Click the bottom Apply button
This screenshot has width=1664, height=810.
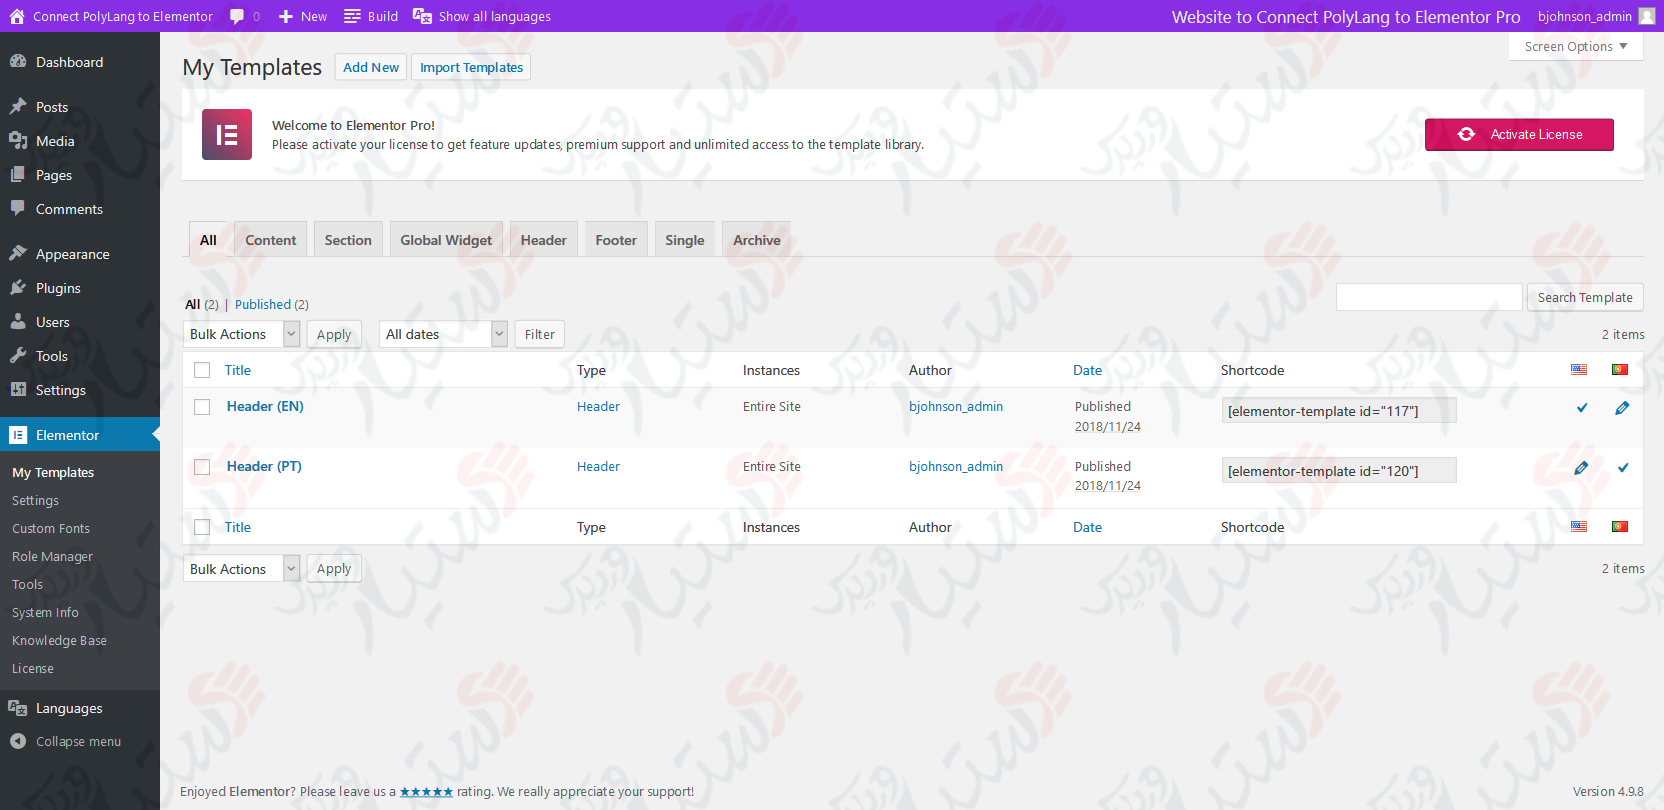(x=334, y=569)
